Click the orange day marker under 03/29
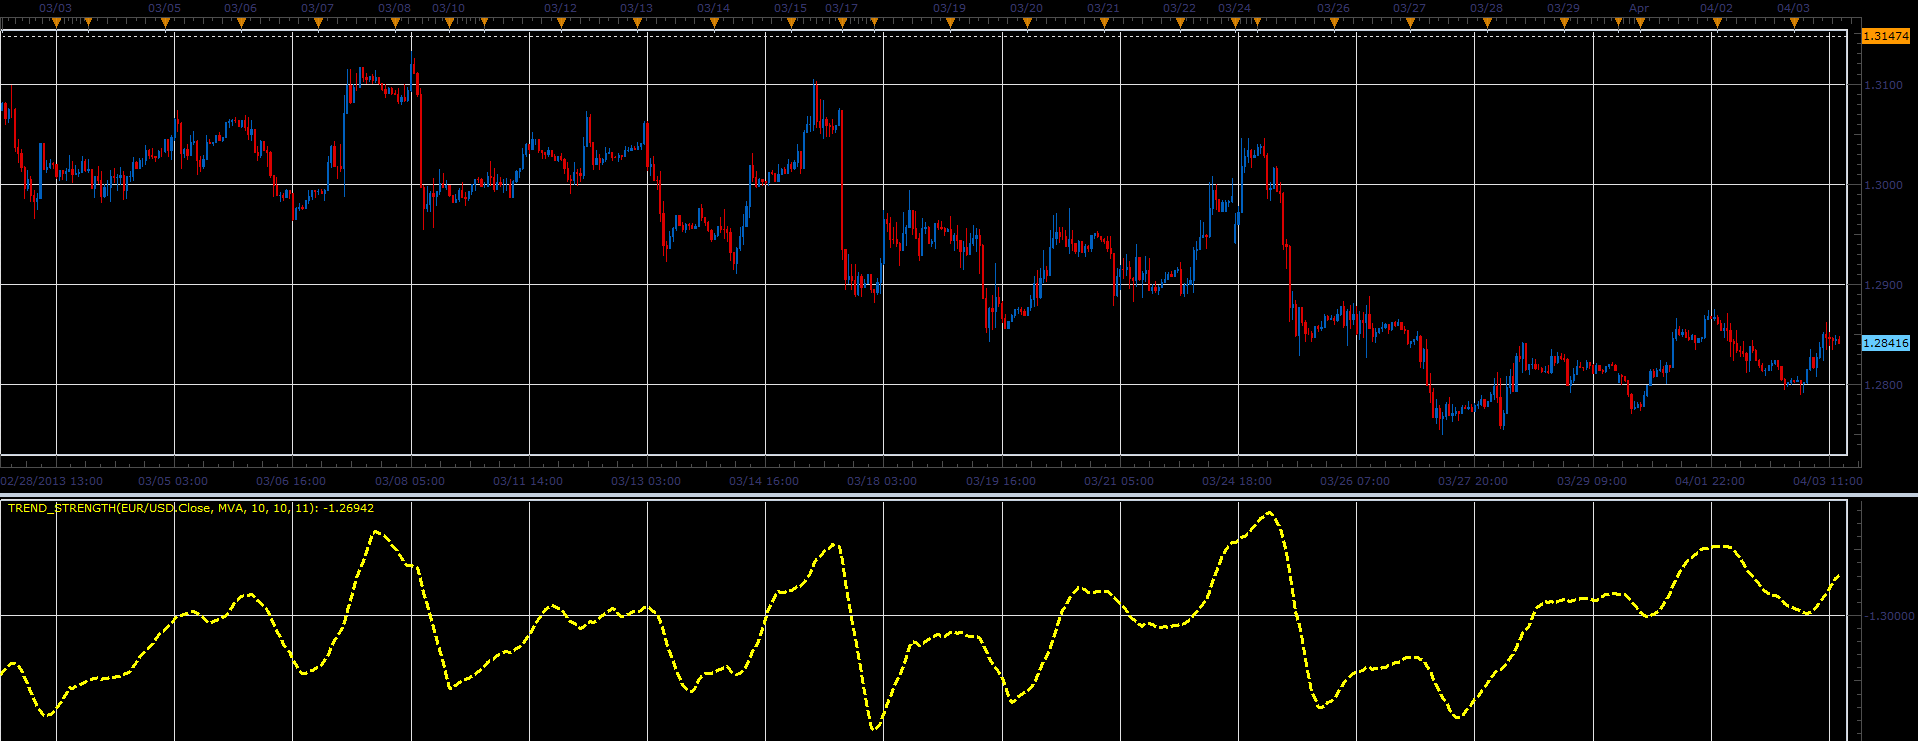This screenshot has height=741, width=1918. pyautogui.click(x=1563, y=22)
